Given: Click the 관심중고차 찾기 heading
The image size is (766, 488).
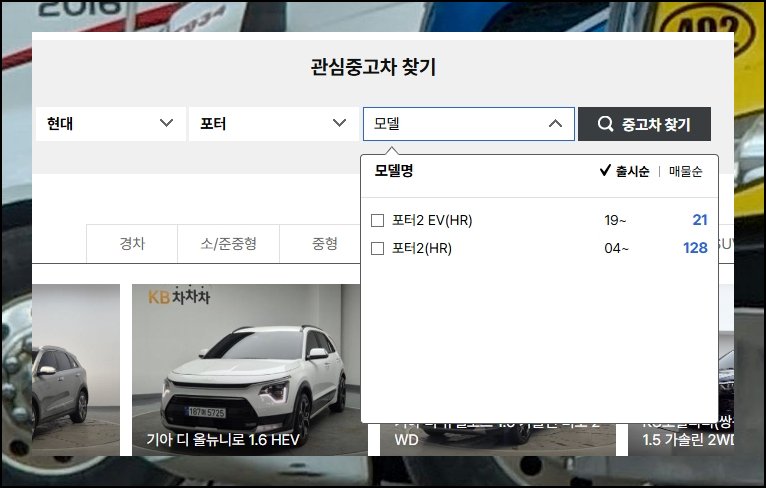Looking at the screenshot, I should (373, 67).
